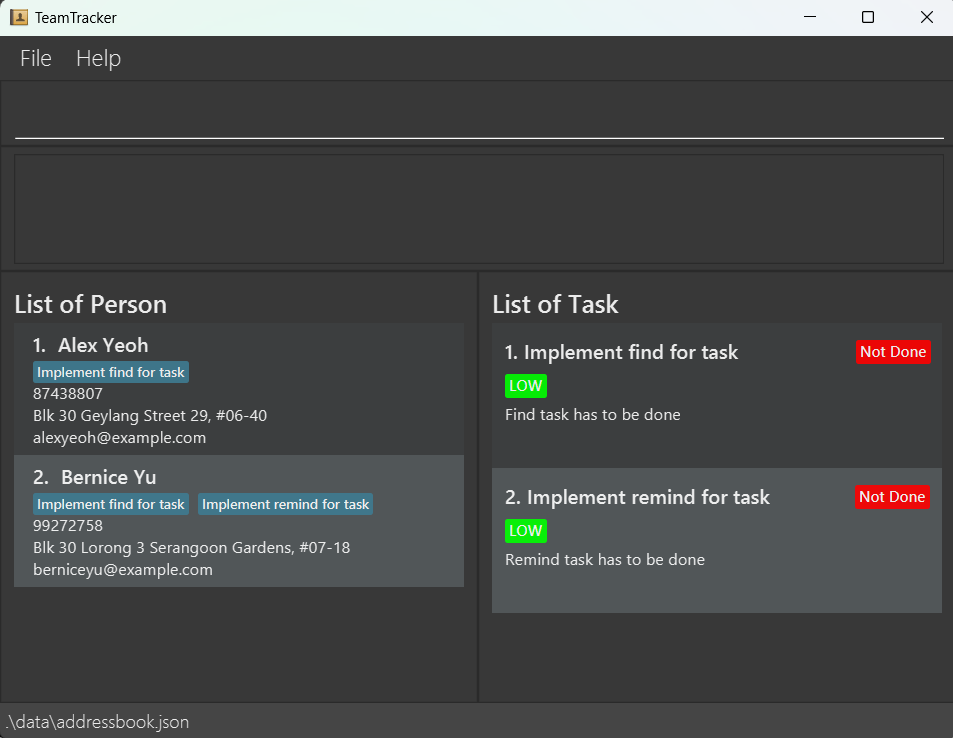Click LOW priority label on find task
This screenshot has height=738, width=953.
(526, 386)
